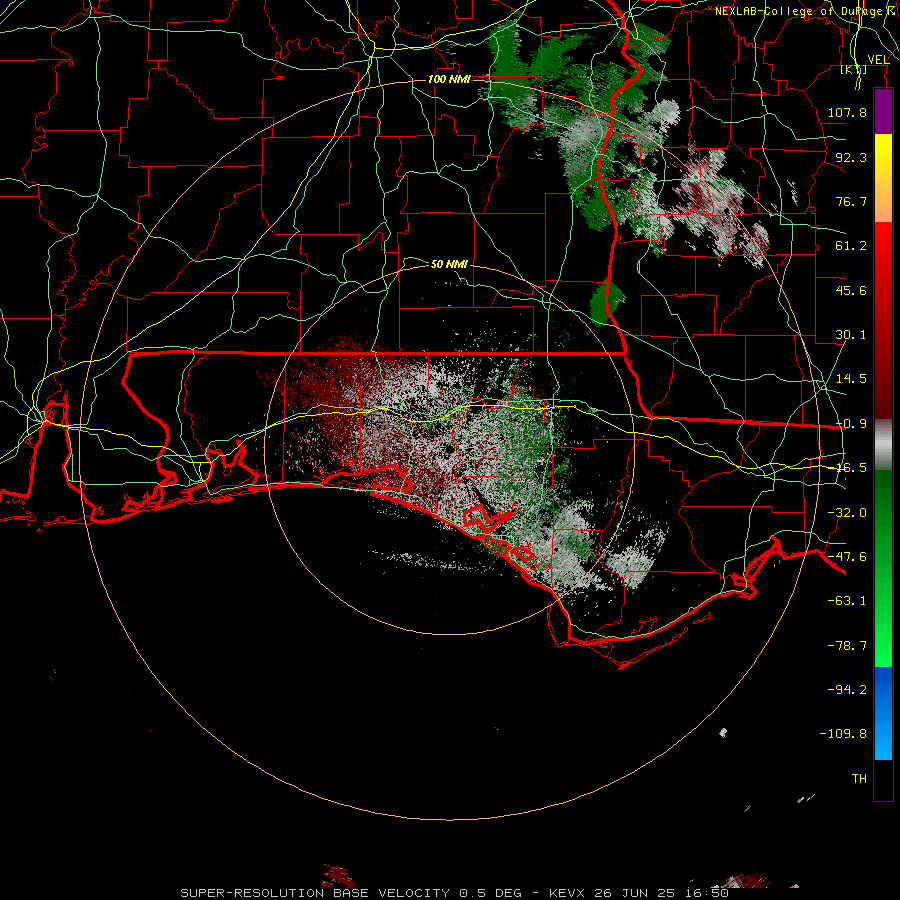Viewport: 900px width, 900px height.
Task: Click the 50 NMI range ring label
Action: pyautogui.click(x=449, y=264)
